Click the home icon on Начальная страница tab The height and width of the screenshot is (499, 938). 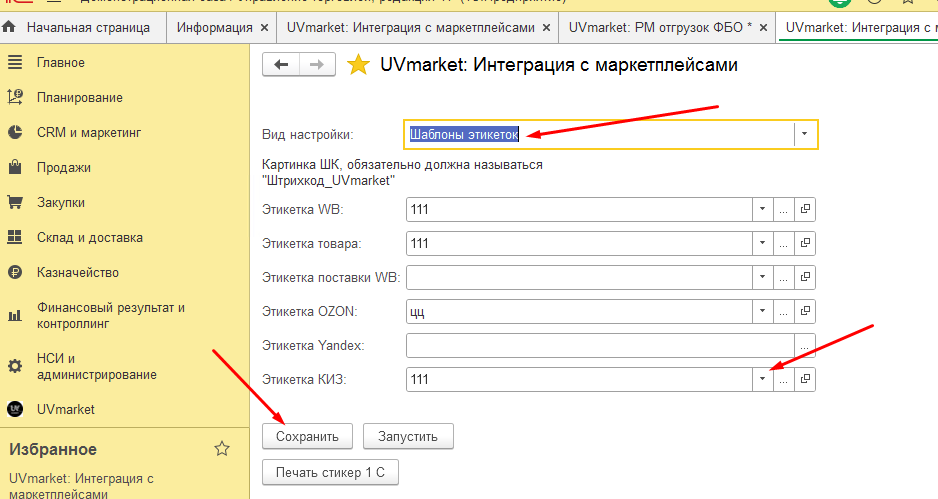[x=9, y=27]
